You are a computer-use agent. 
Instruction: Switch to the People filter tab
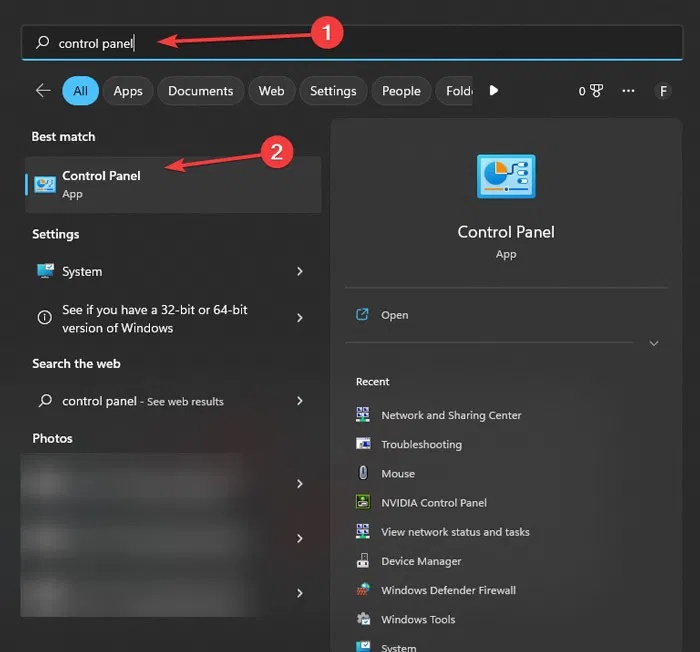pyautogui.click(x=401, y=91)
